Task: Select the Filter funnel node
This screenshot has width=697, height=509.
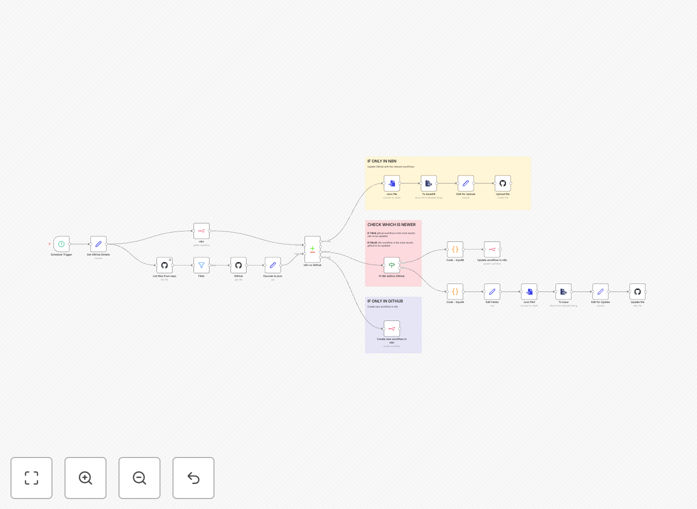Action: pyautogui.click(x=201, y=265)
